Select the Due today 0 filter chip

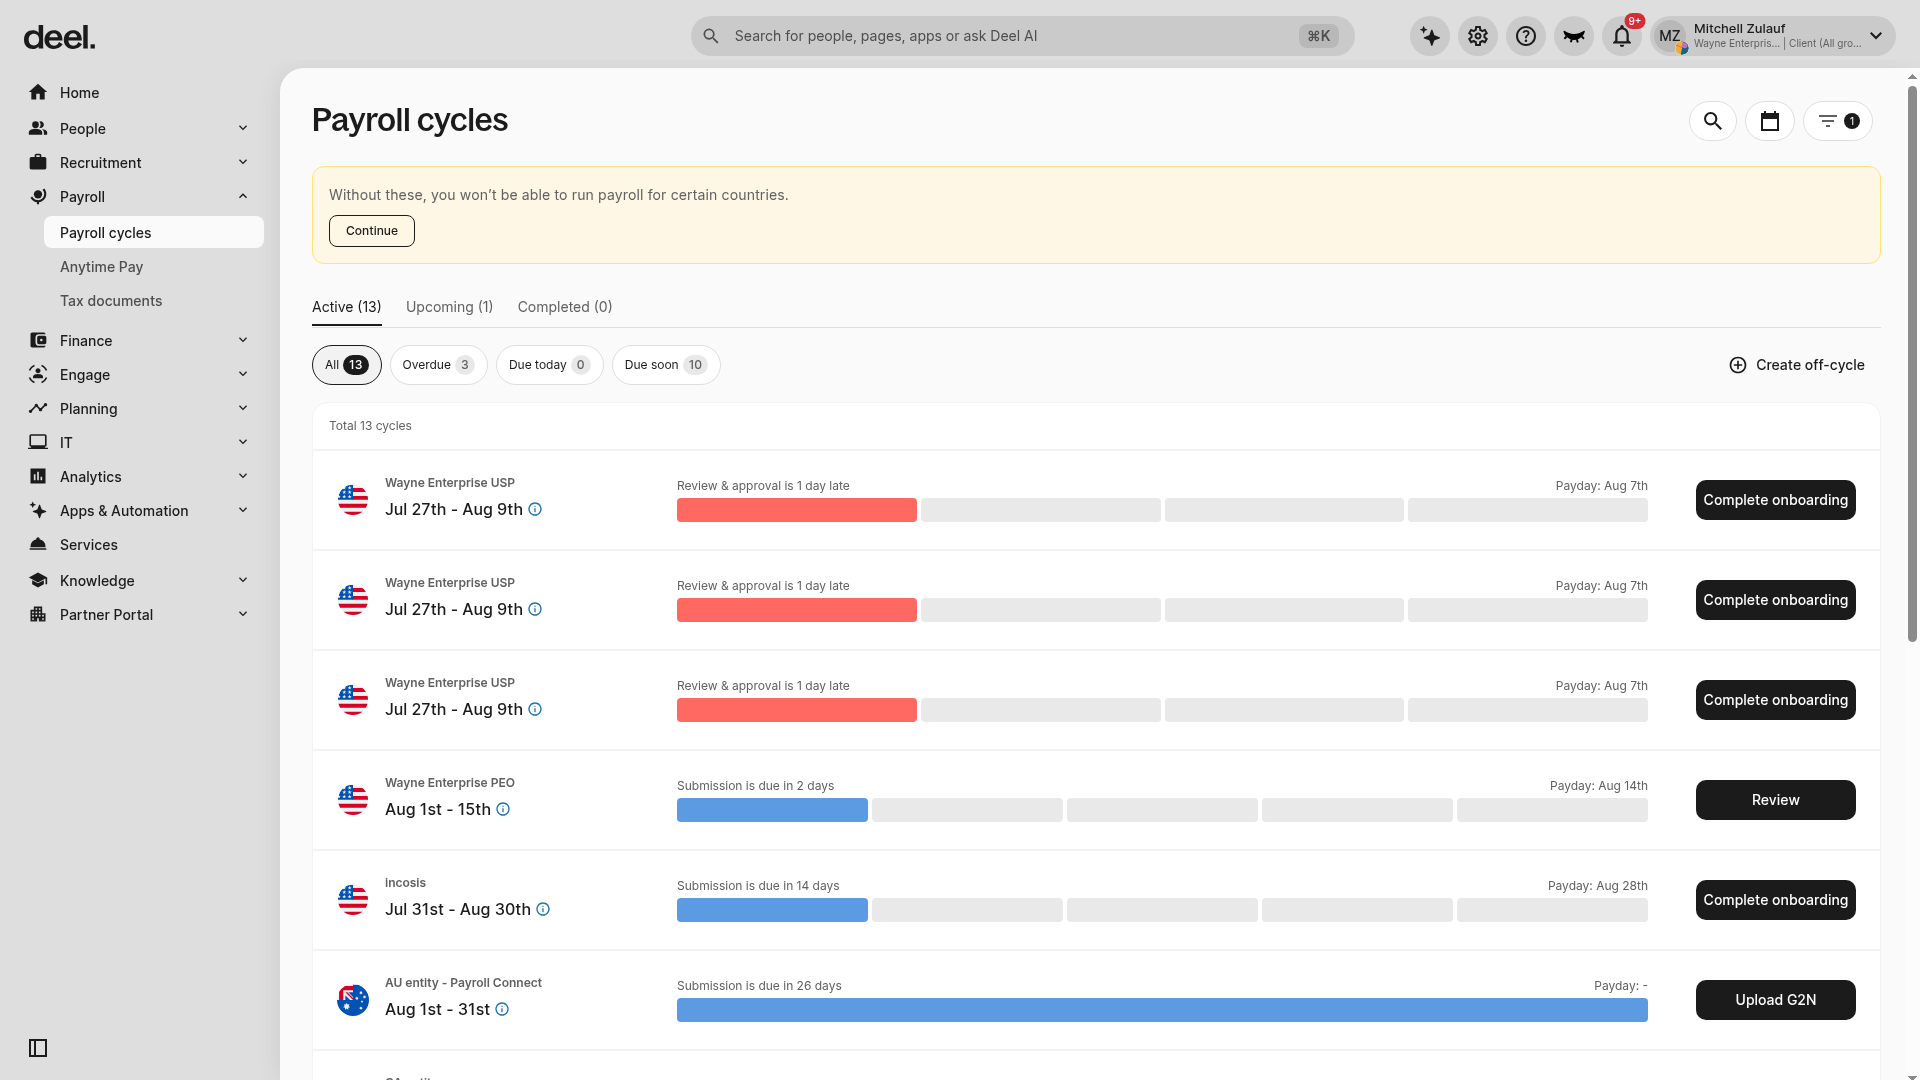point(549,365)
